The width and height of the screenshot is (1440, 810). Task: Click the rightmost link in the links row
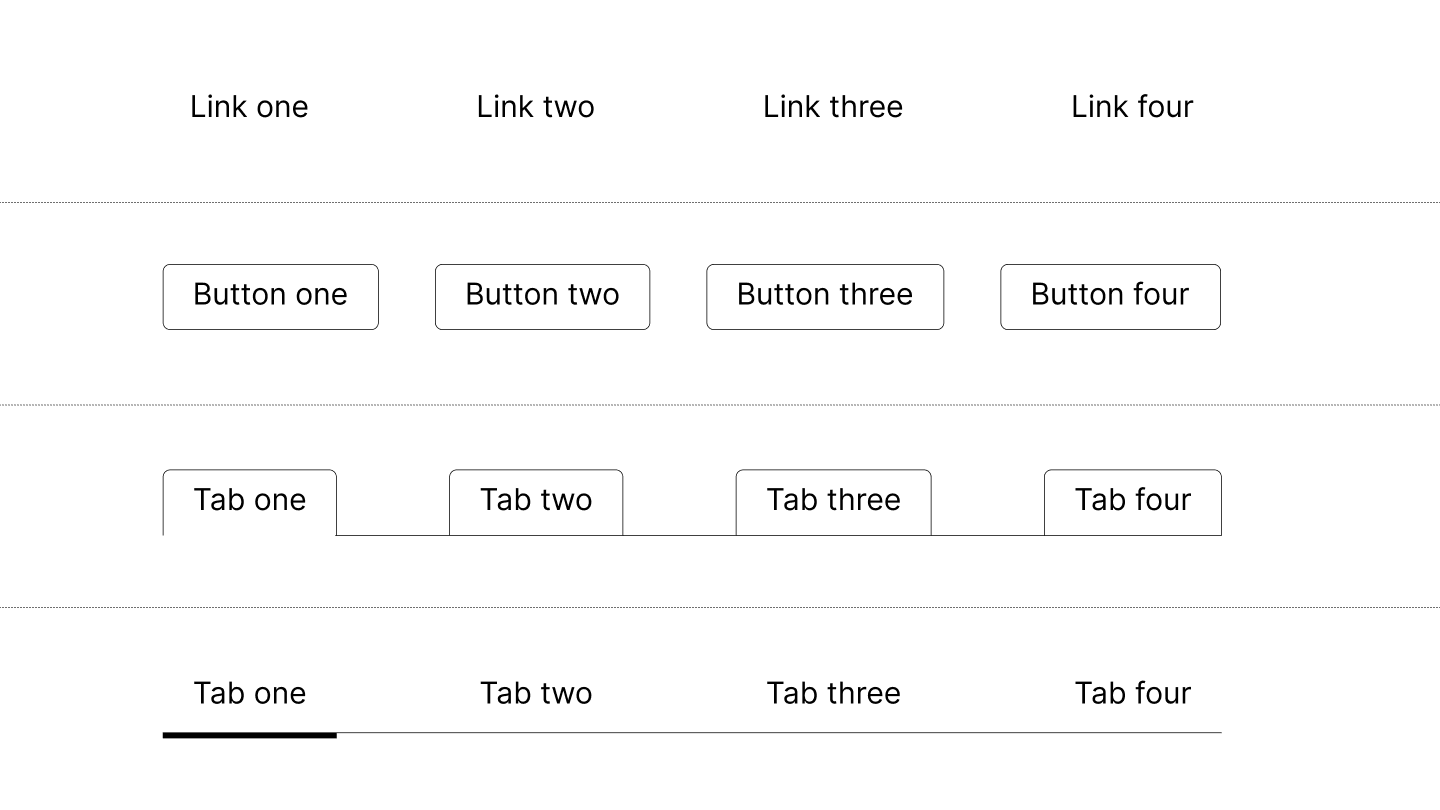tap(1132, 107)
